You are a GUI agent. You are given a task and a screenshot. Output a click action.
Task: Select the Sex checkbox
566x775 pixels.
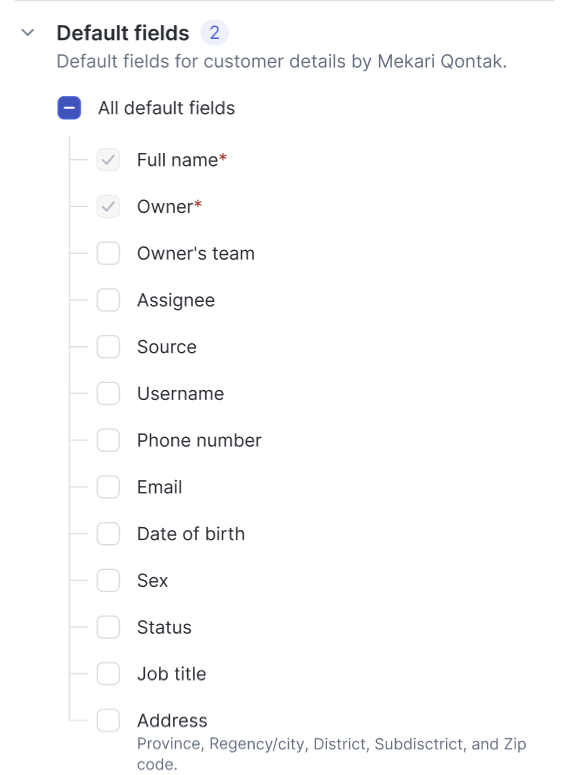(108, 580)
